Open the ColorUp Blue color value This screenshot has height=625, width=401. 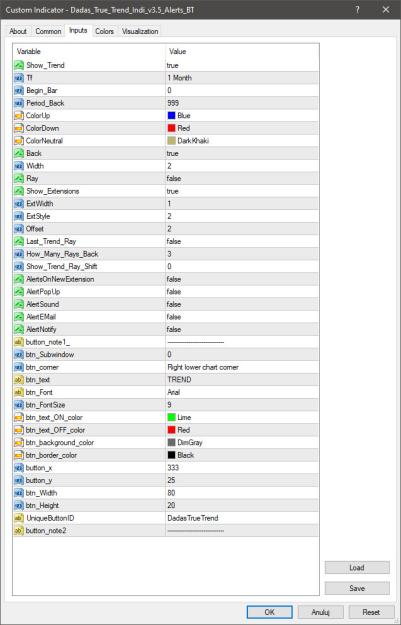pos(242,116)
